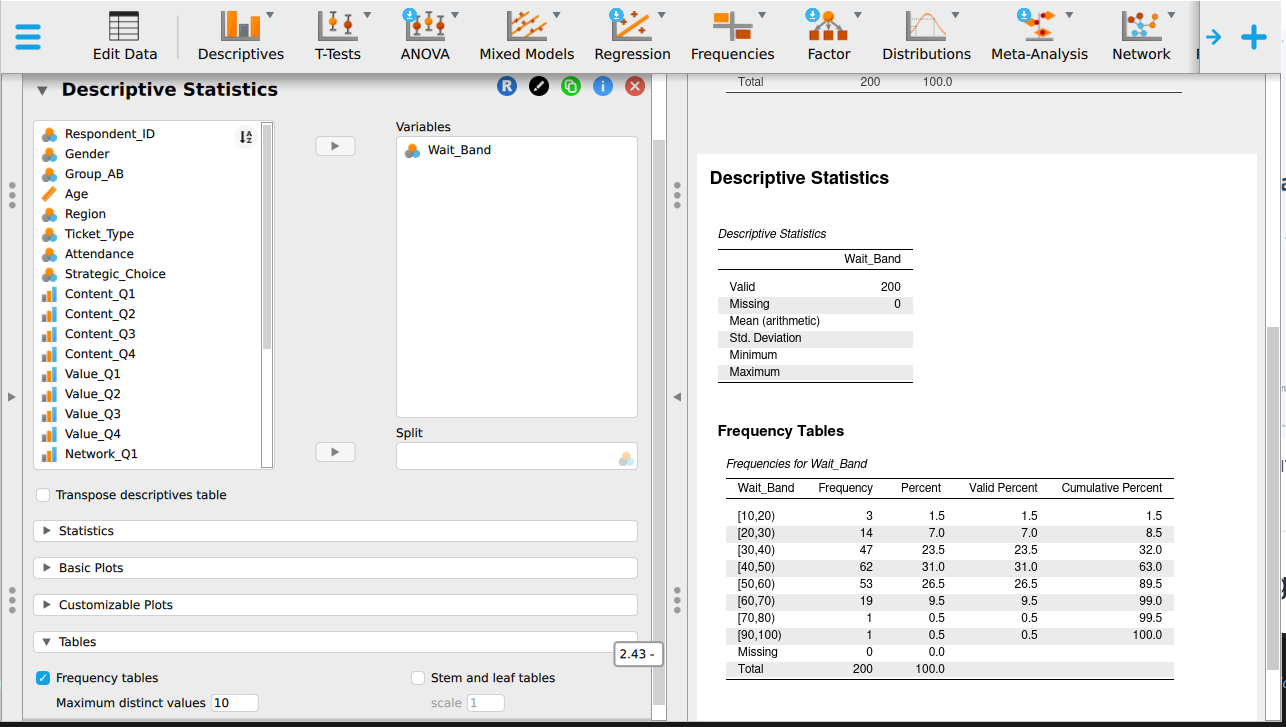Viewport: 1286px width, 727px height.
Task: Remove the Descriptive Statistics analysis
Action: pos(635,87)
